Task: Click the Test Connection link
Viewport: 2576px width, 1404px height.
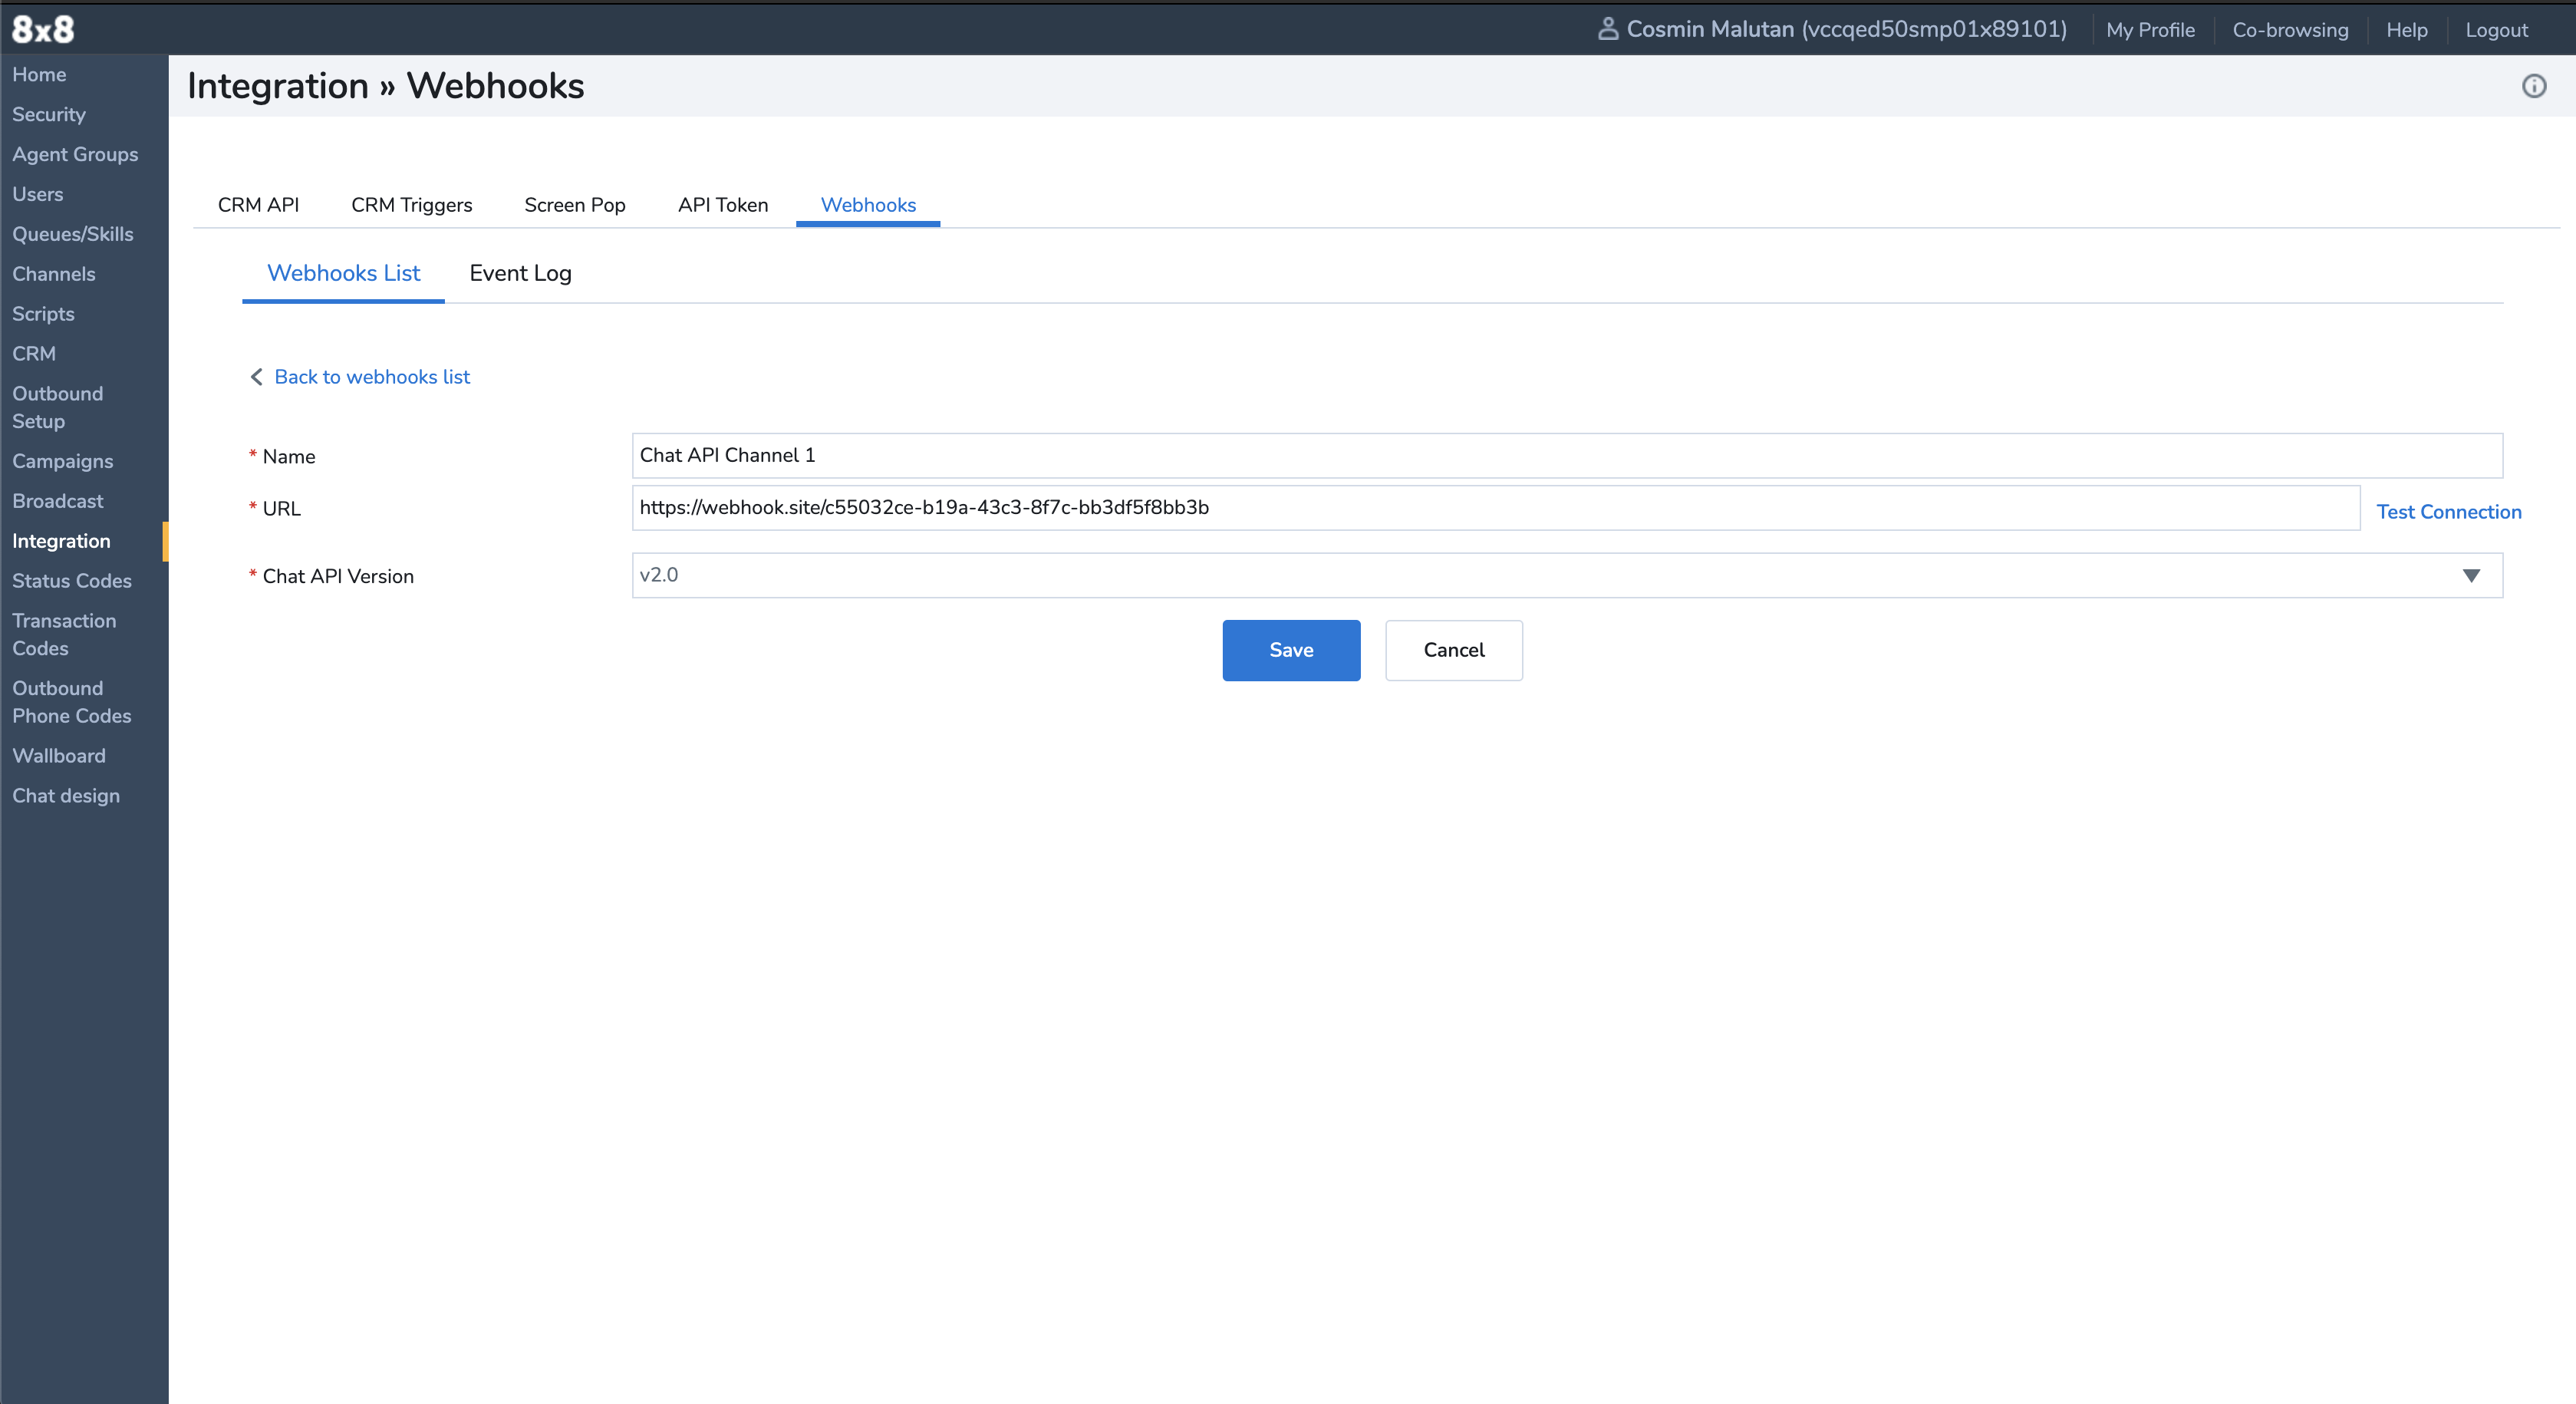Action: [2448, 512]
